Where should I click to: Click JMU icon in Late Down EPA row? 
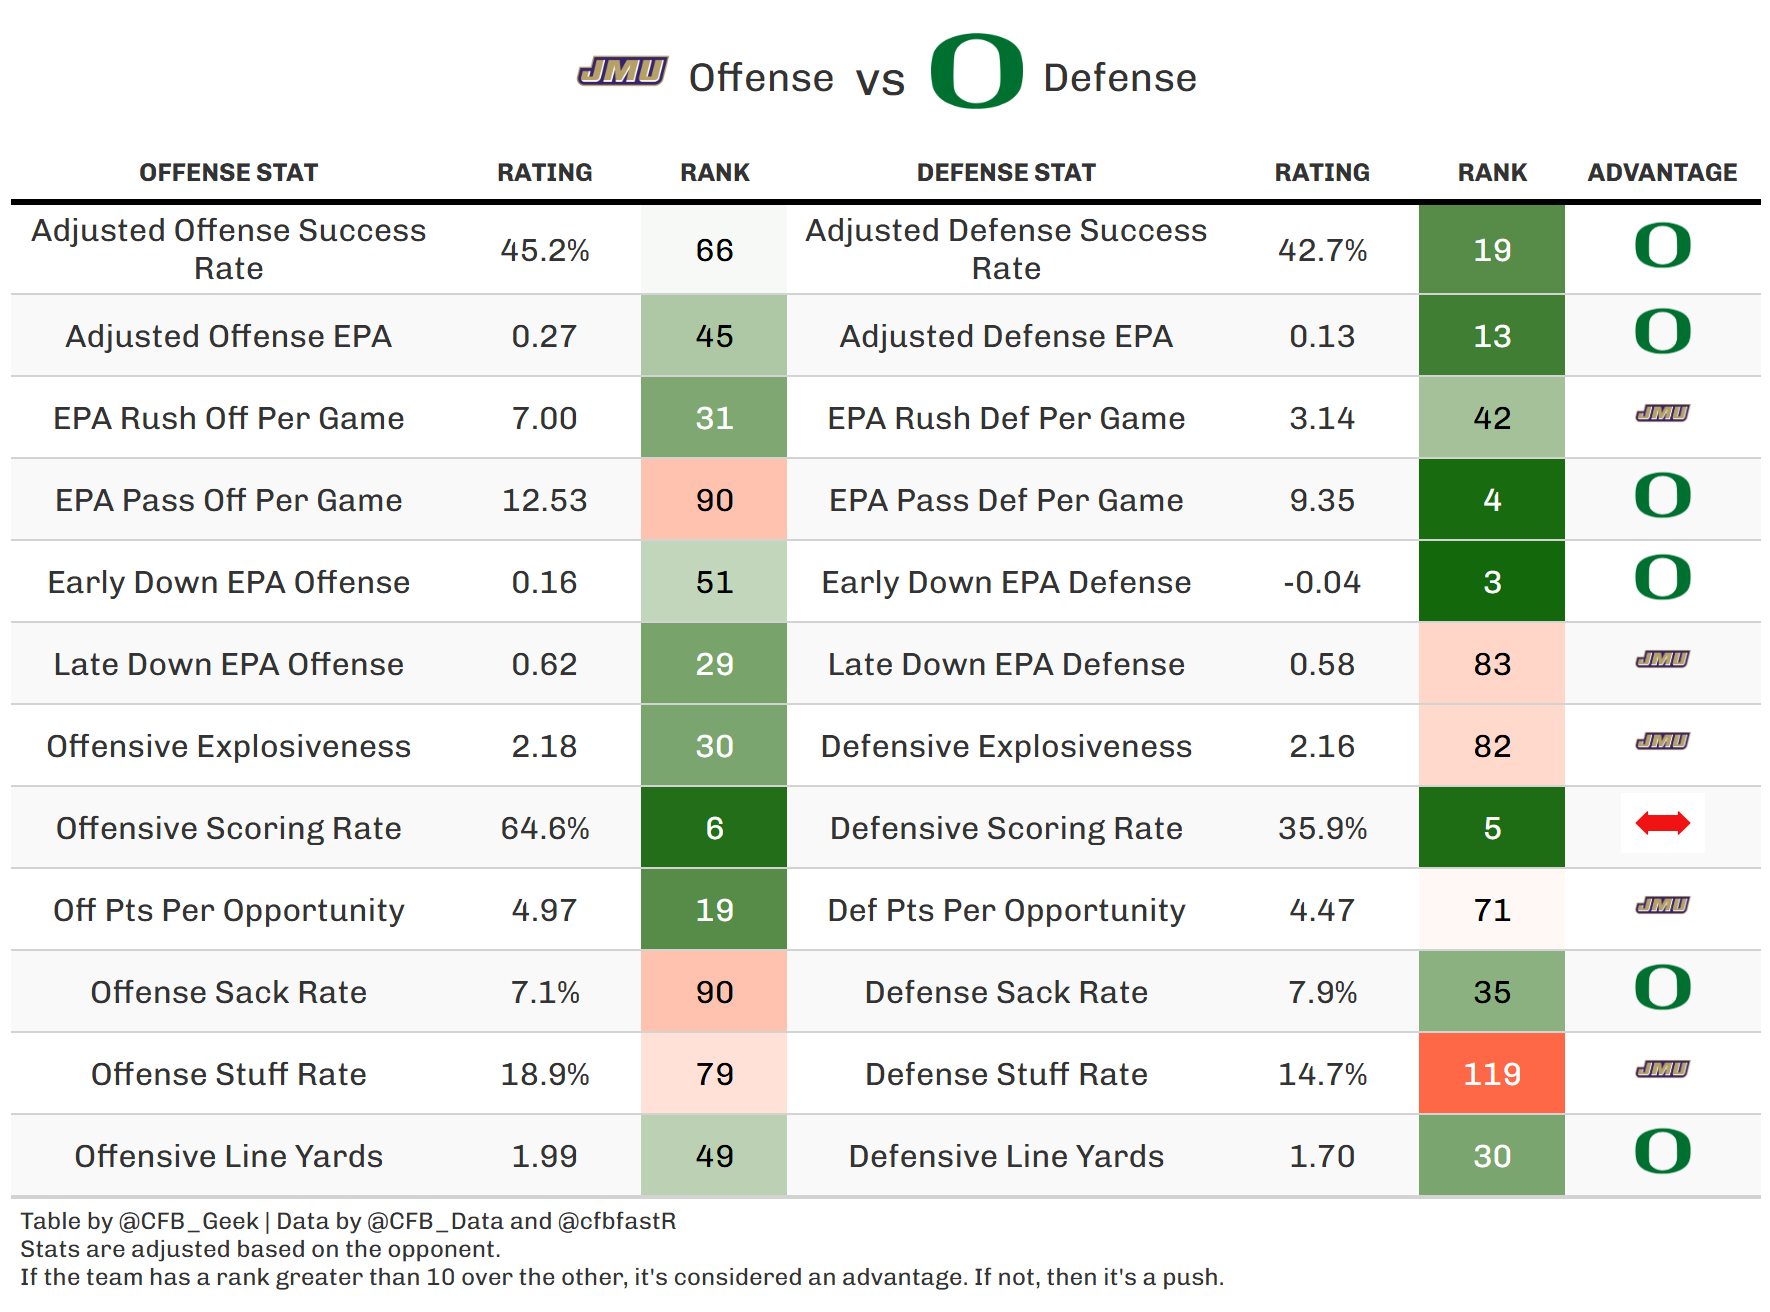[1662, 659]
